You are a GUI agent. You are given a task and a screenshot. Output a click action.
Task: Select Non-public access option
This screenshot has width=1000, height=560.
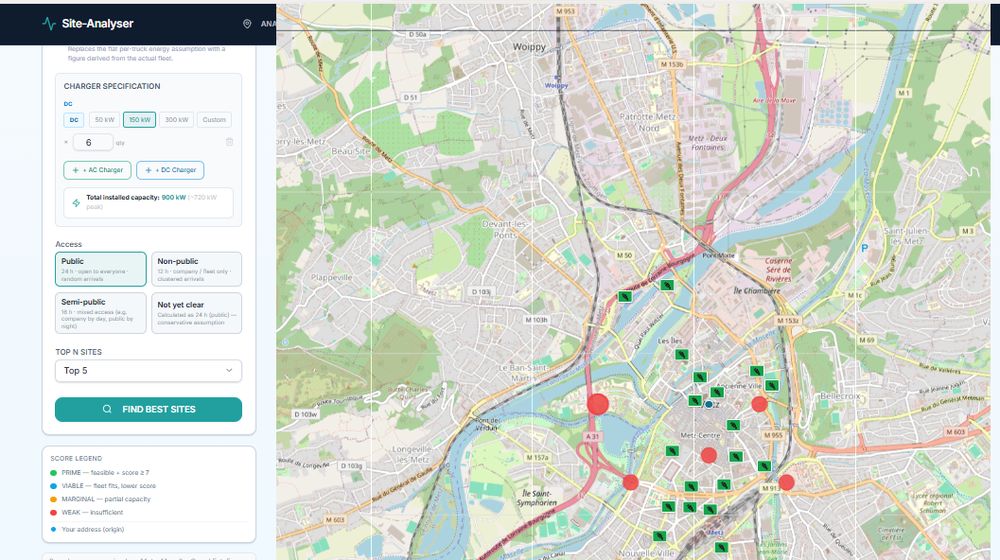(196, 269)
